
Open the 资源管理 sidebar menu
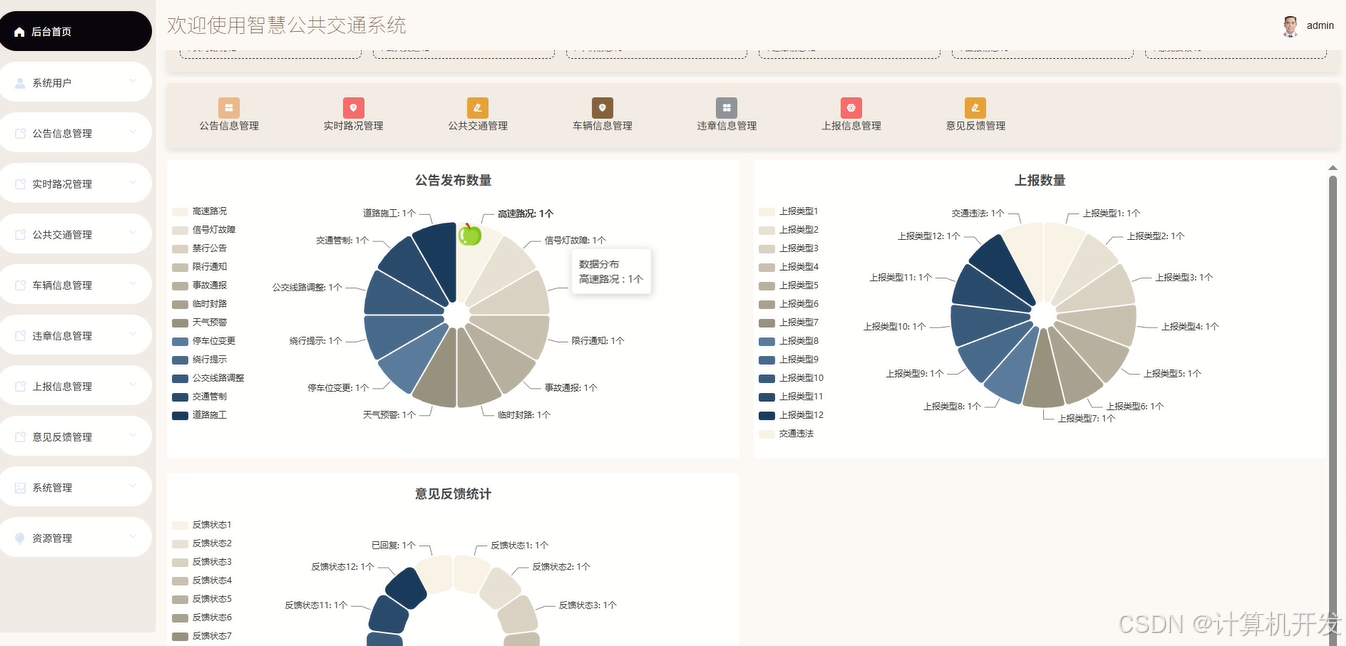(76, 537)
